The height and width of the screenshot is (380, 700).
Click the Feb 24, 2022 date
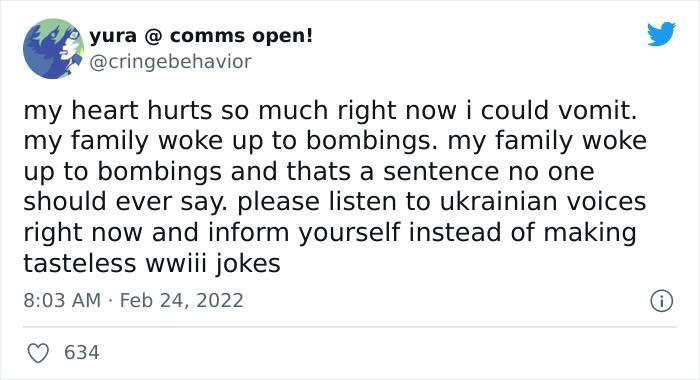182,300
